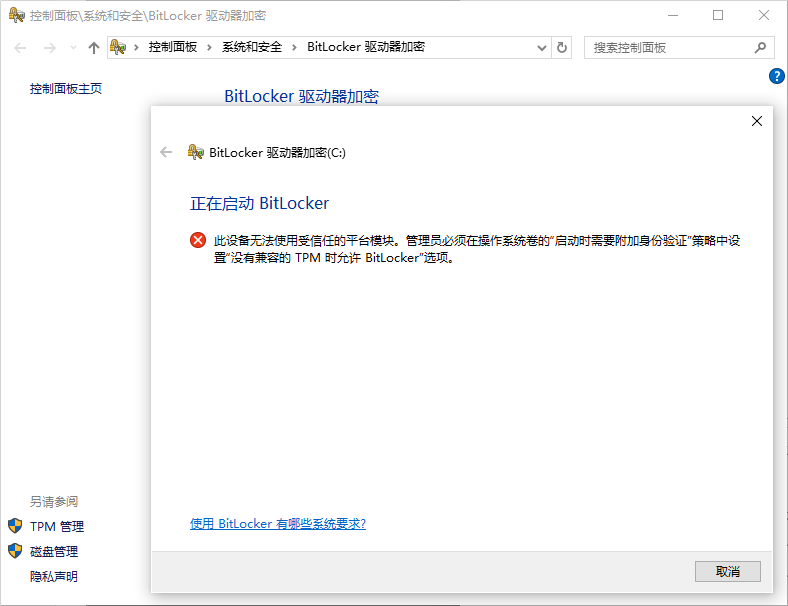This screenshot has height=606, width=788.
Task: Click the search magnifier icon
Action: point(760,48)
